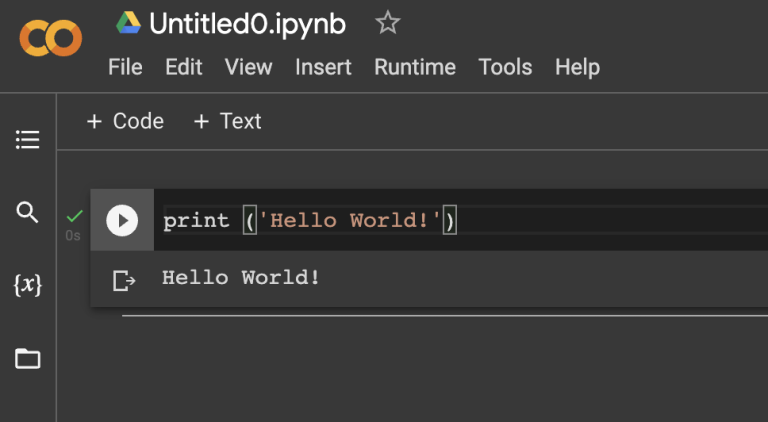Run the Hello World code cell
768x422 pixels.
122,220
